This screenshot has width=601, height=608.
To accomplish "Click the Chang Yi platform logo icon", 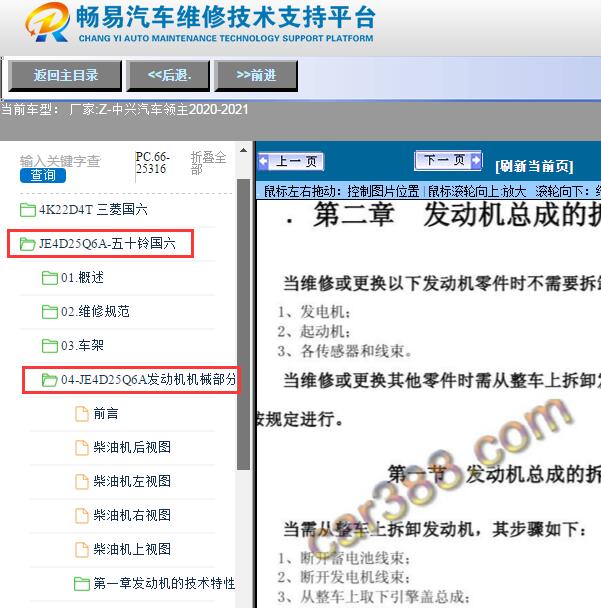I will tap(47, 22).
